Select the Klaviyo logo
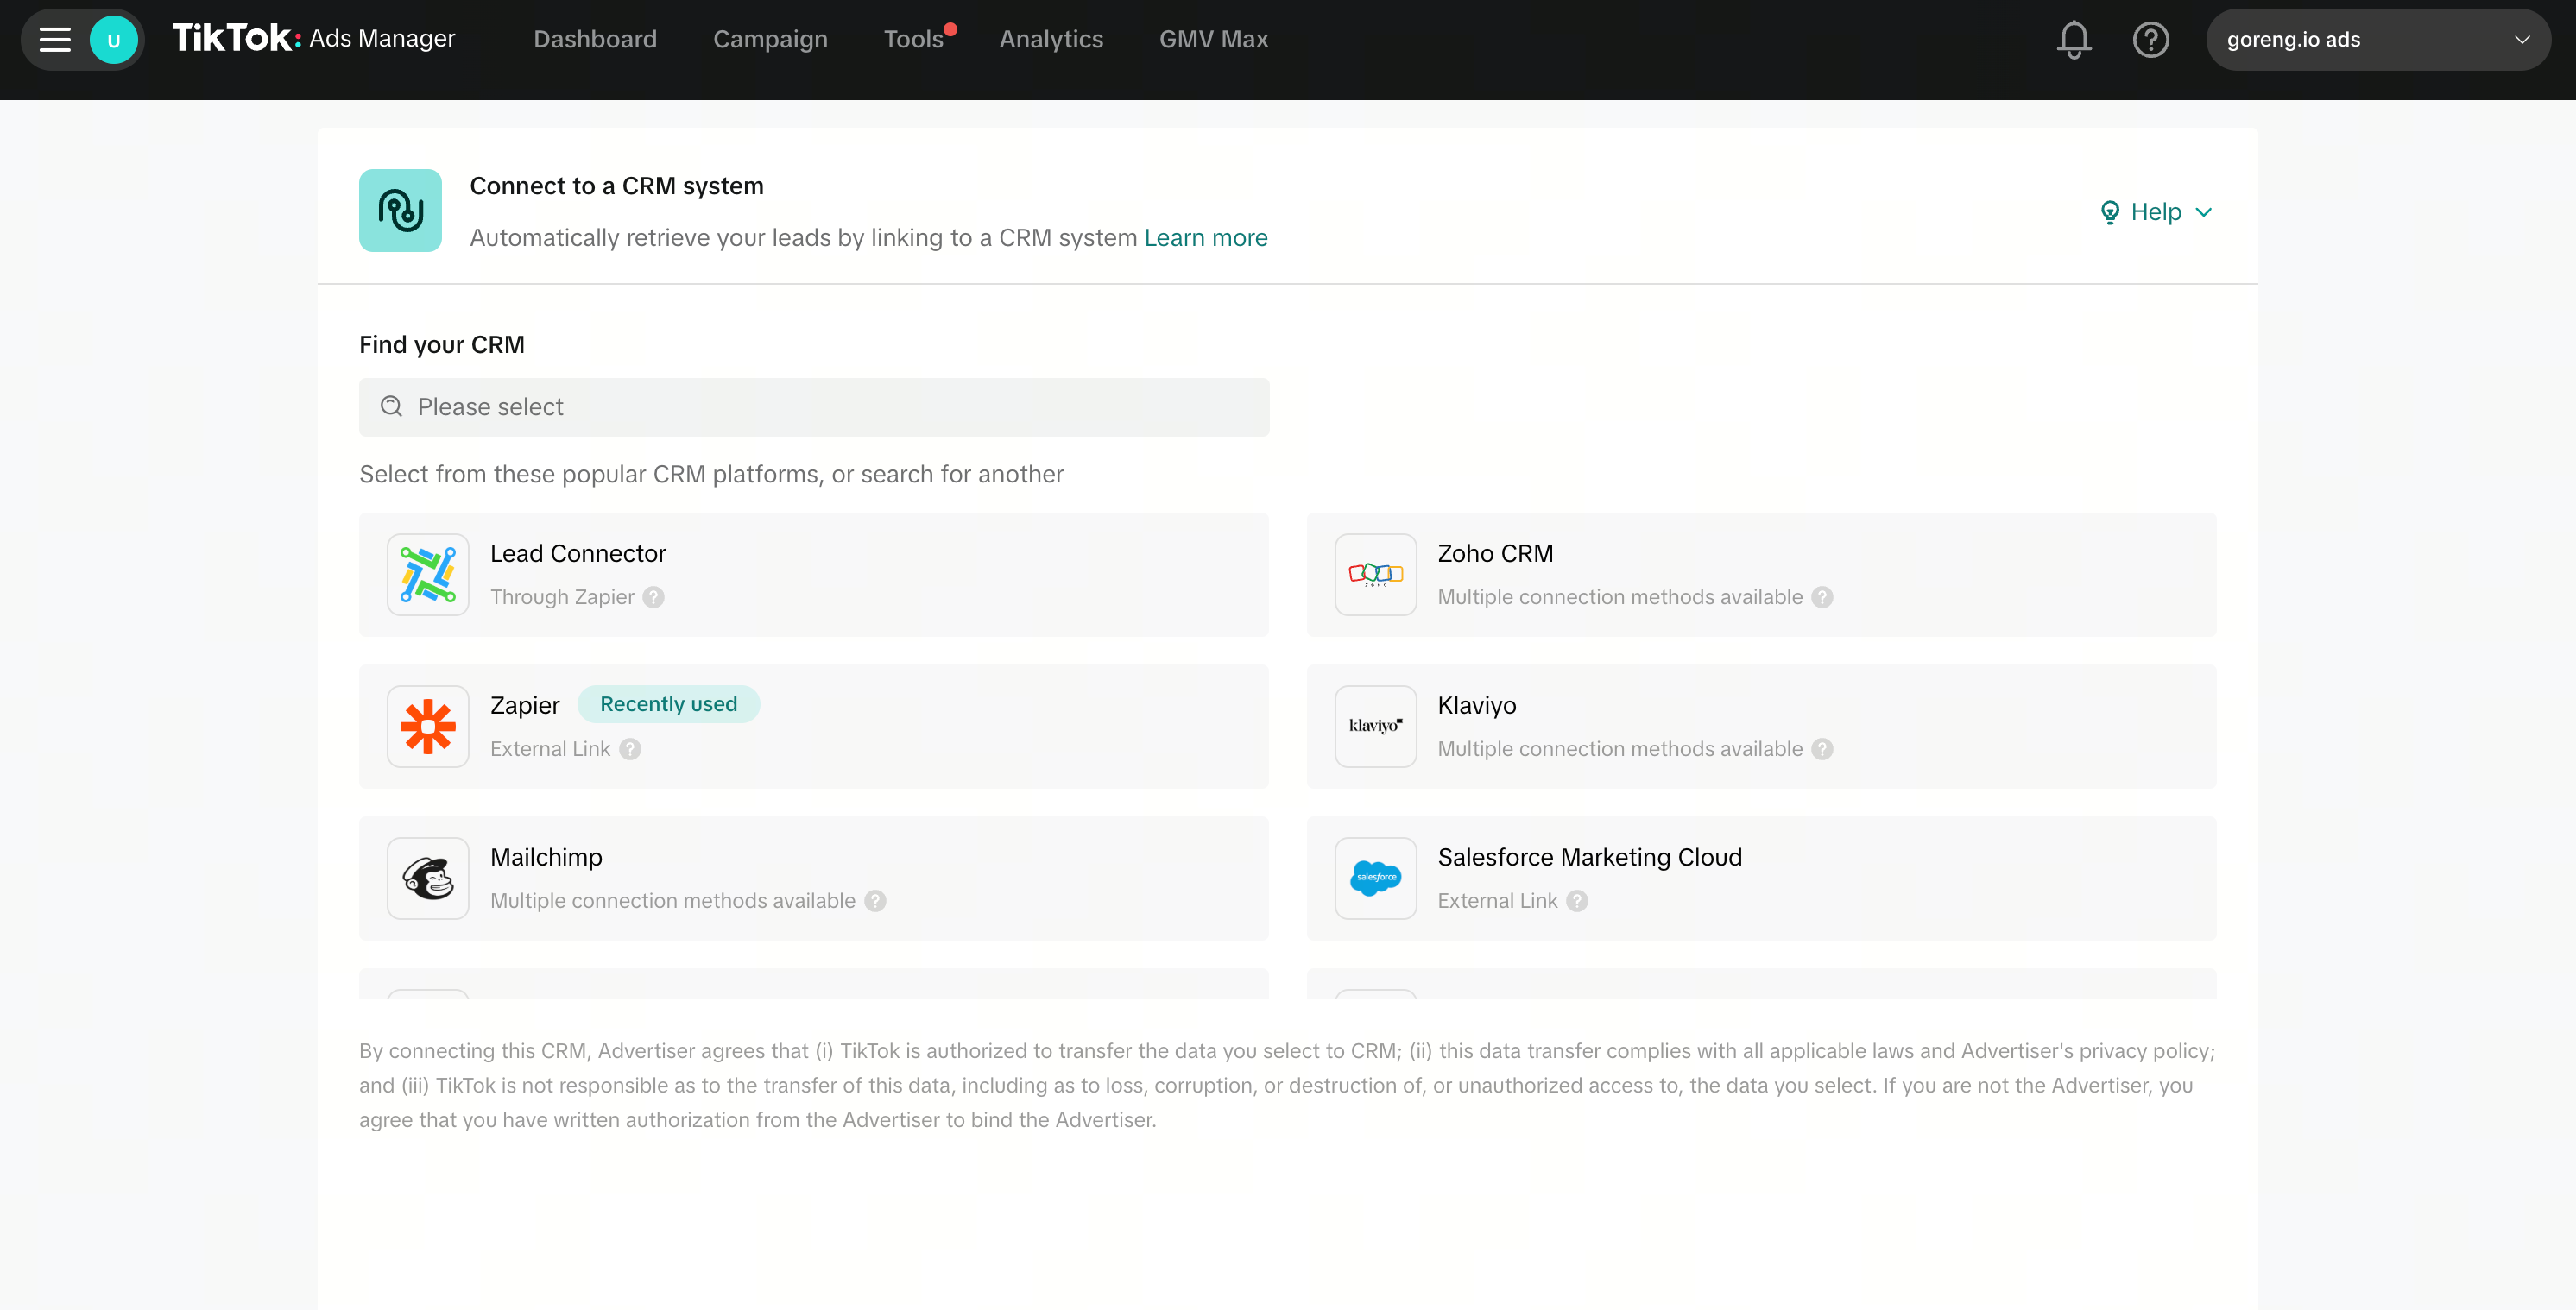 point(1374,726)
